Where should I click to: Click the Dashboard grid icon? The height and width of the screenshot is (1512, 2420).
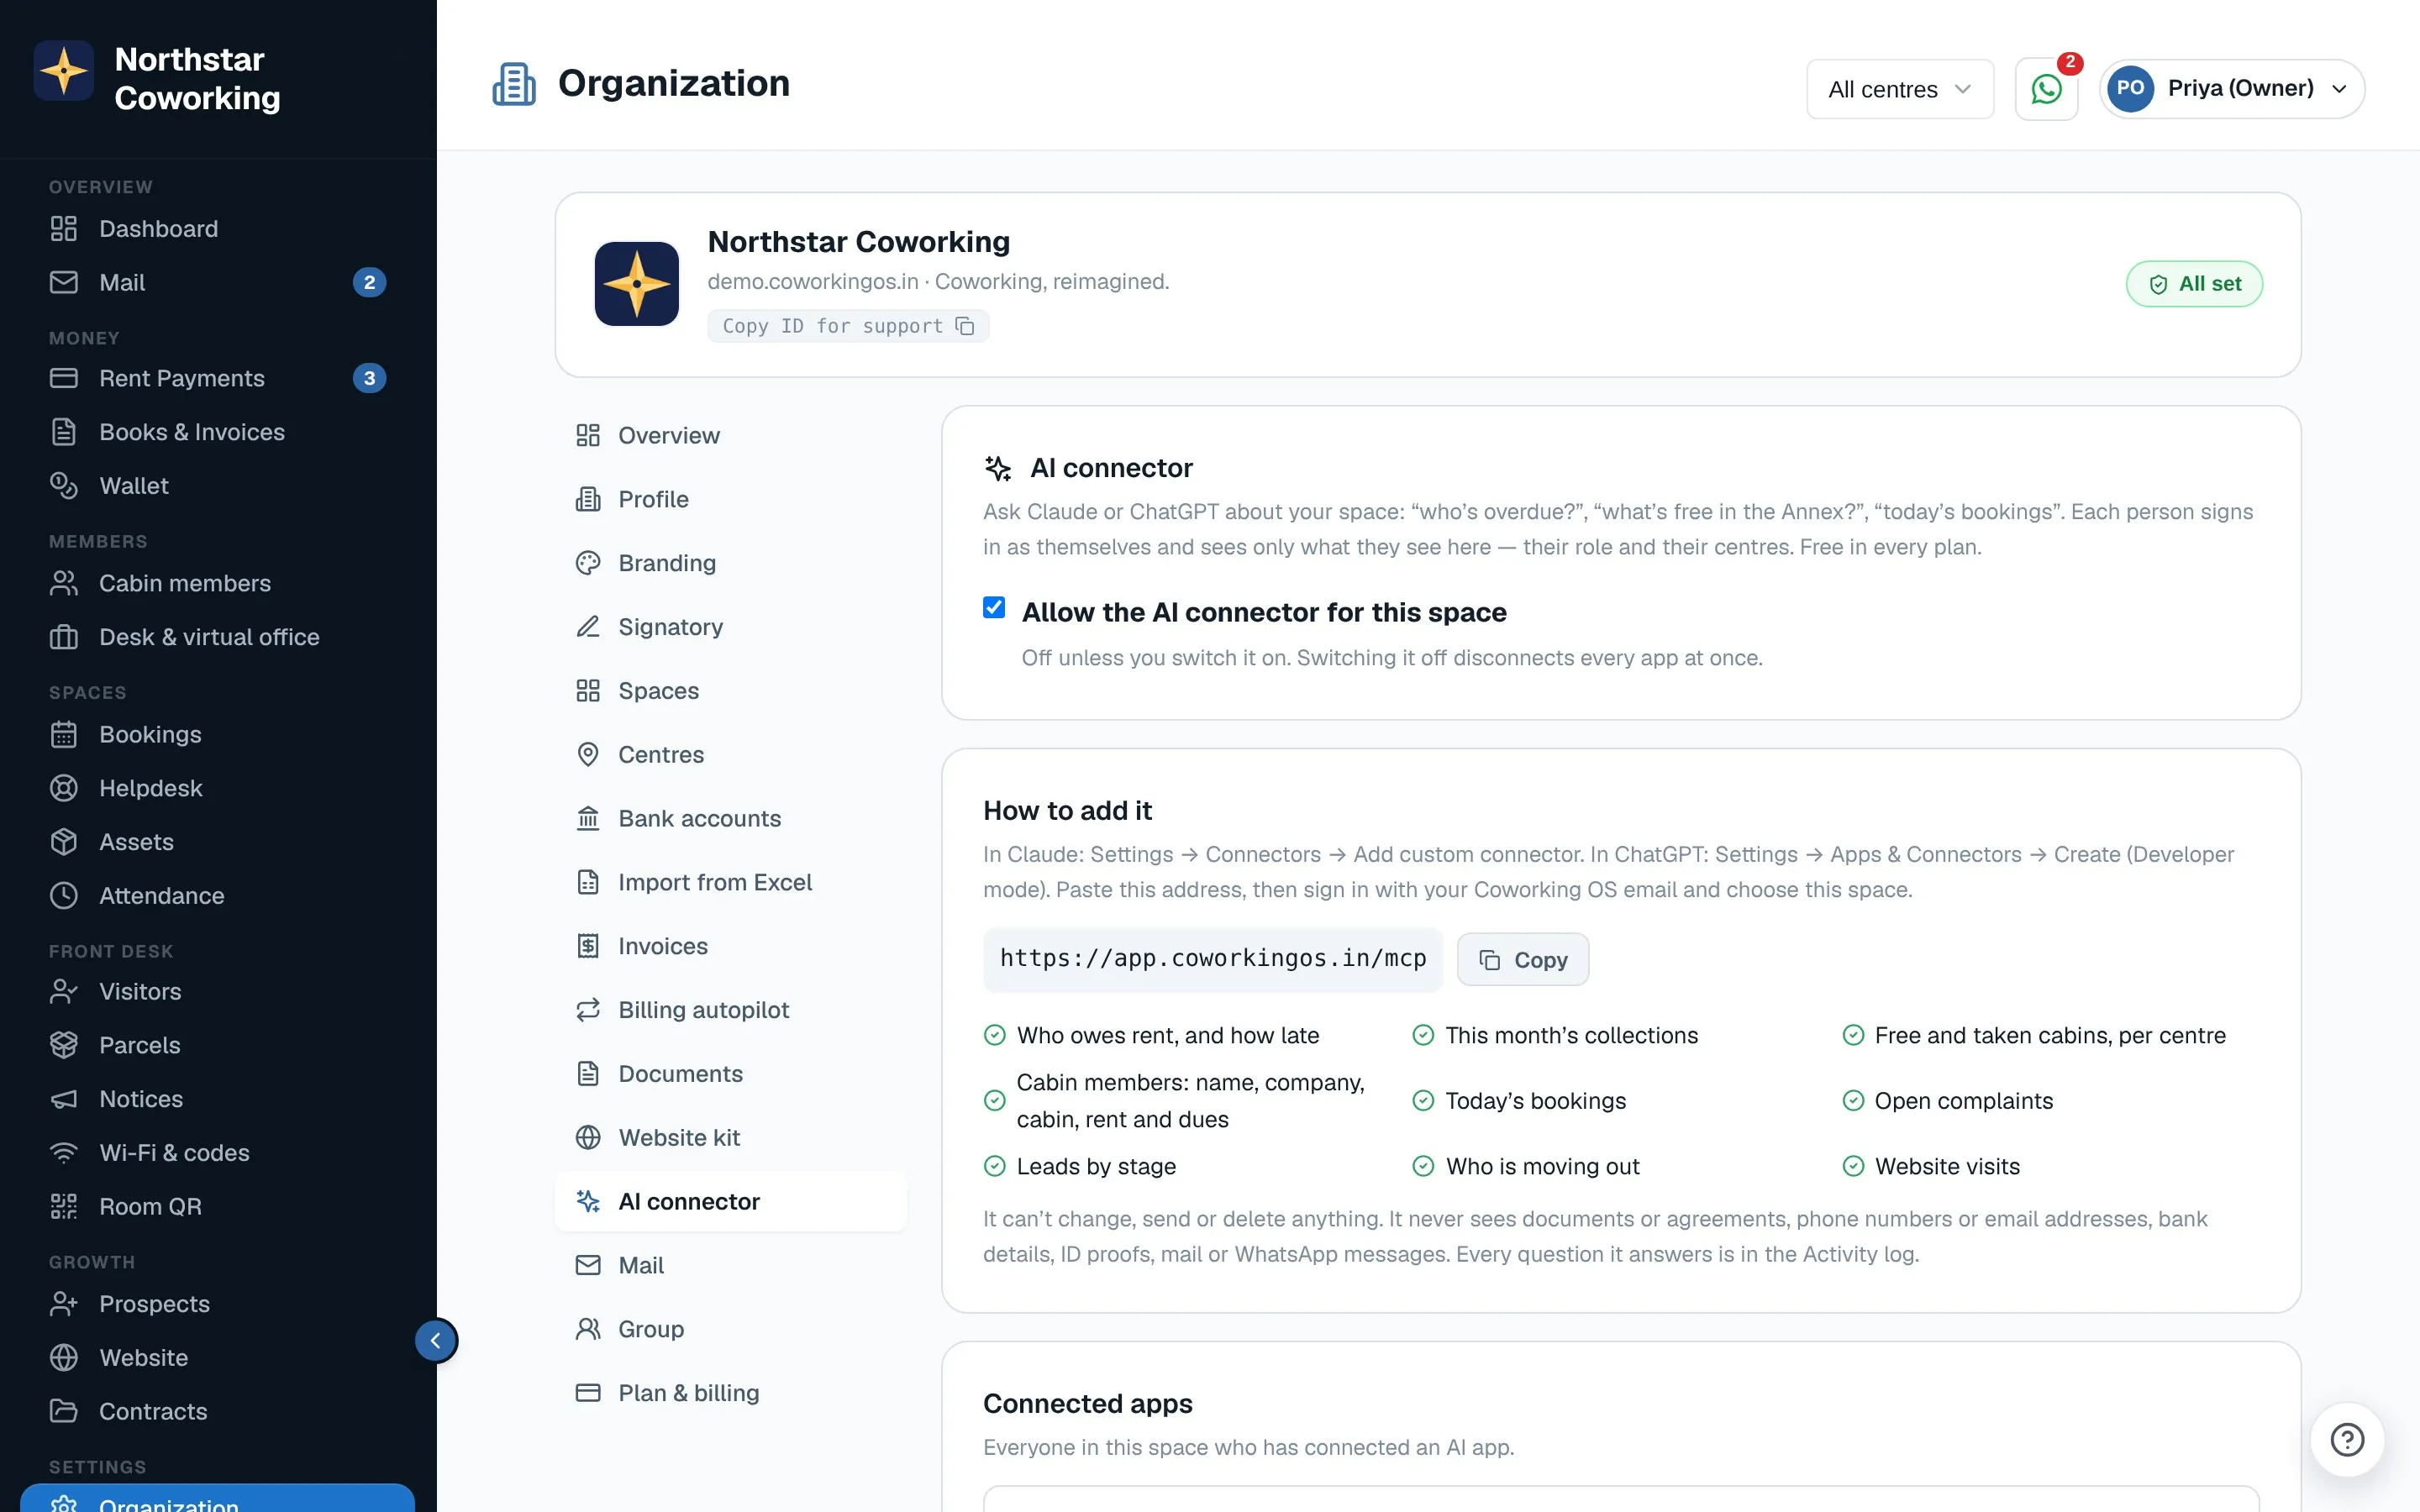coord(64,229)
